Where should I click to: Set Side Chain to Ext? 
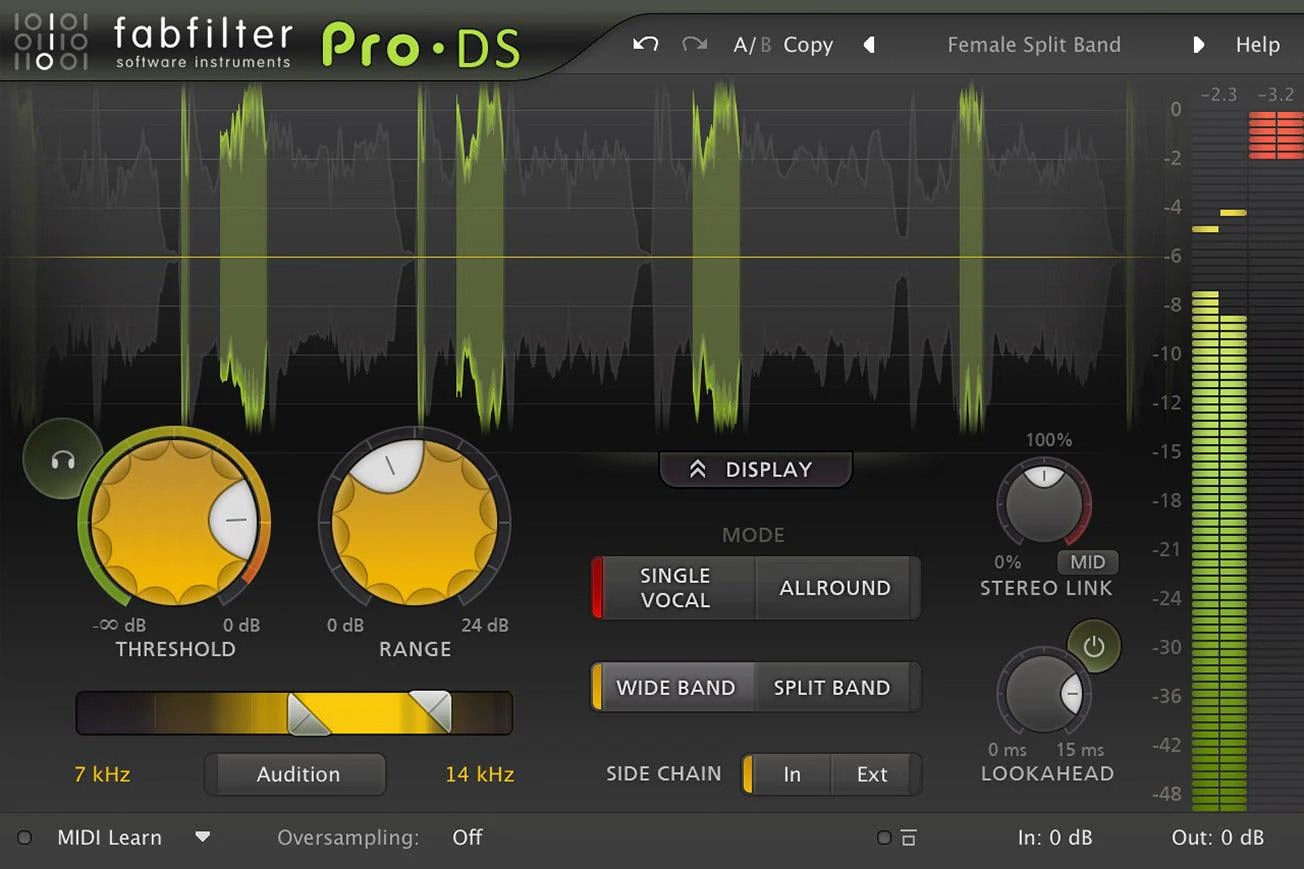(x=872, y=774)
